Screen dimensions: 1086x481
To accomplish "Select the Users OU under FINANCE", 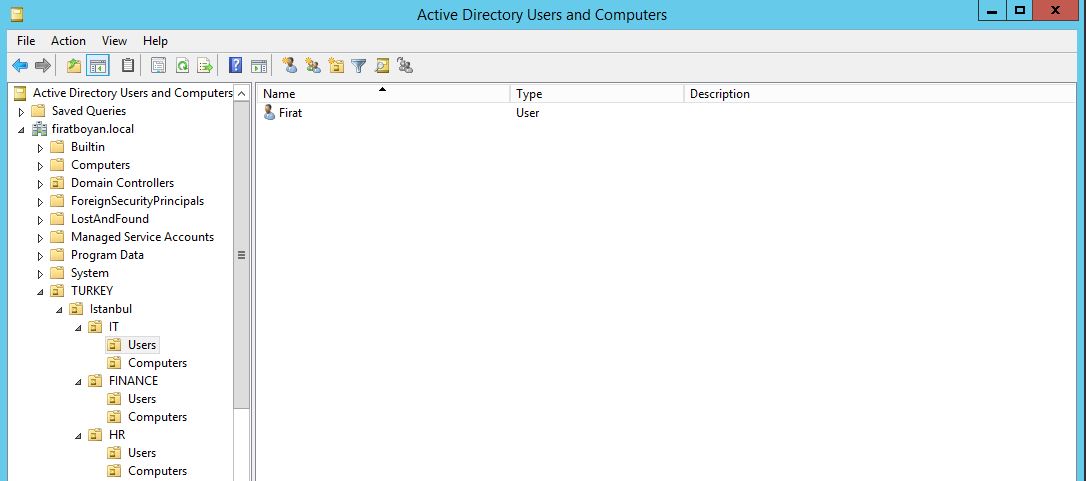I will (142, 399).
